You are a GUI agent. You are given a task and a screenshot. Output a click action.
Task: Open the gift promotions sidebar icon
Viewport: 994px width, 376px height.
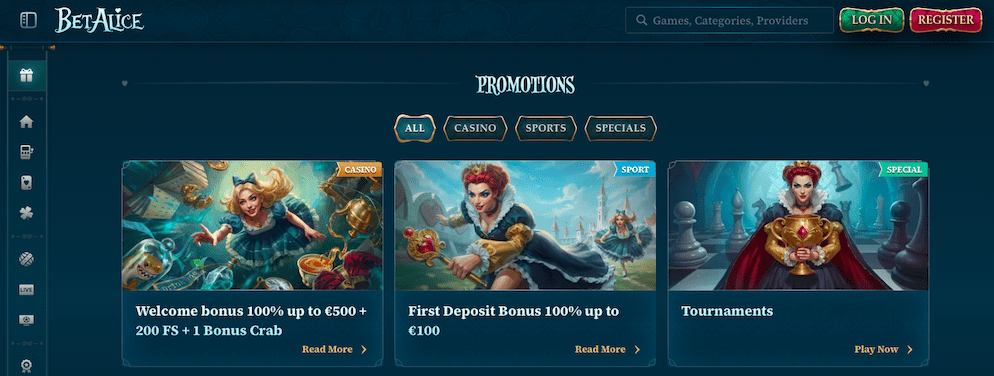pyautogui.click(x=27, y=75)
